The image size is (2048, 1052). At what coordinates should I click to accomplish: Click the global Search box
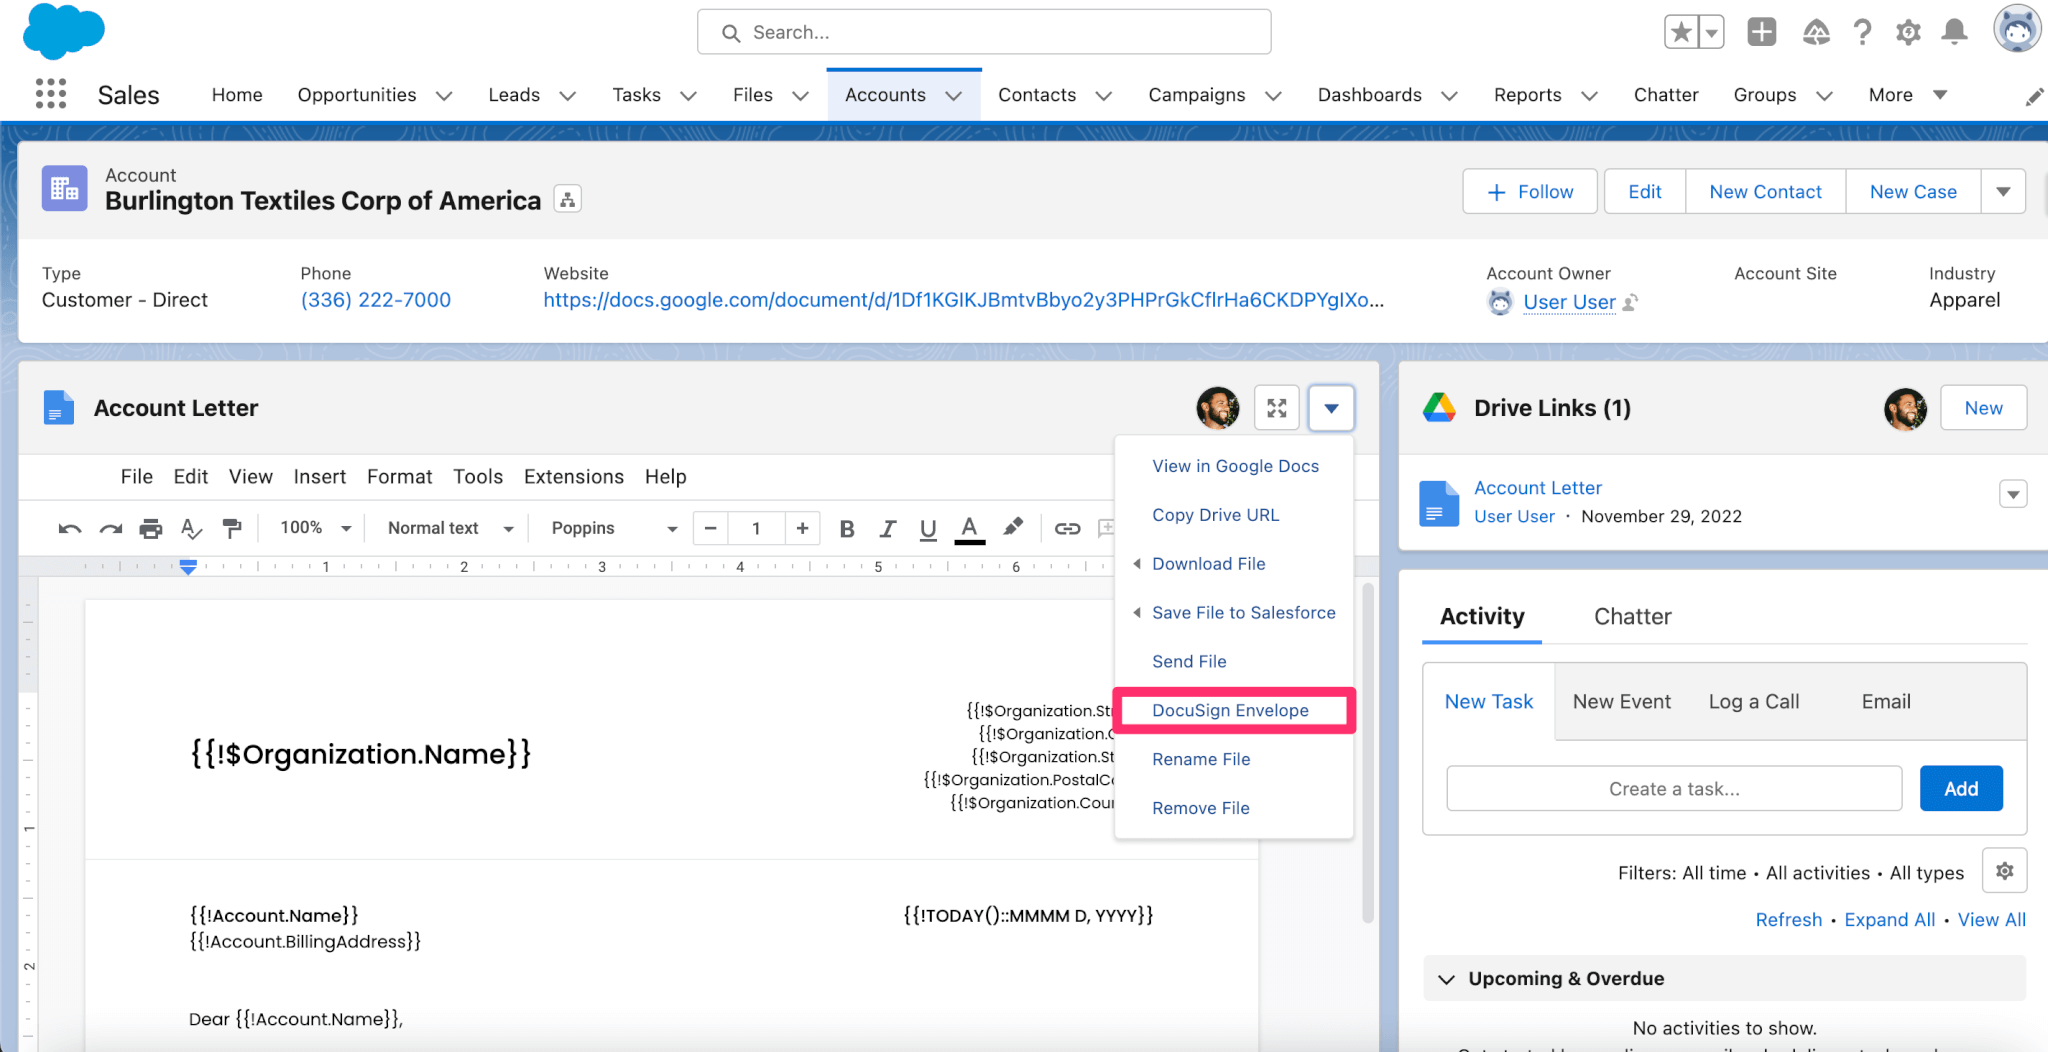coord(984,32)
